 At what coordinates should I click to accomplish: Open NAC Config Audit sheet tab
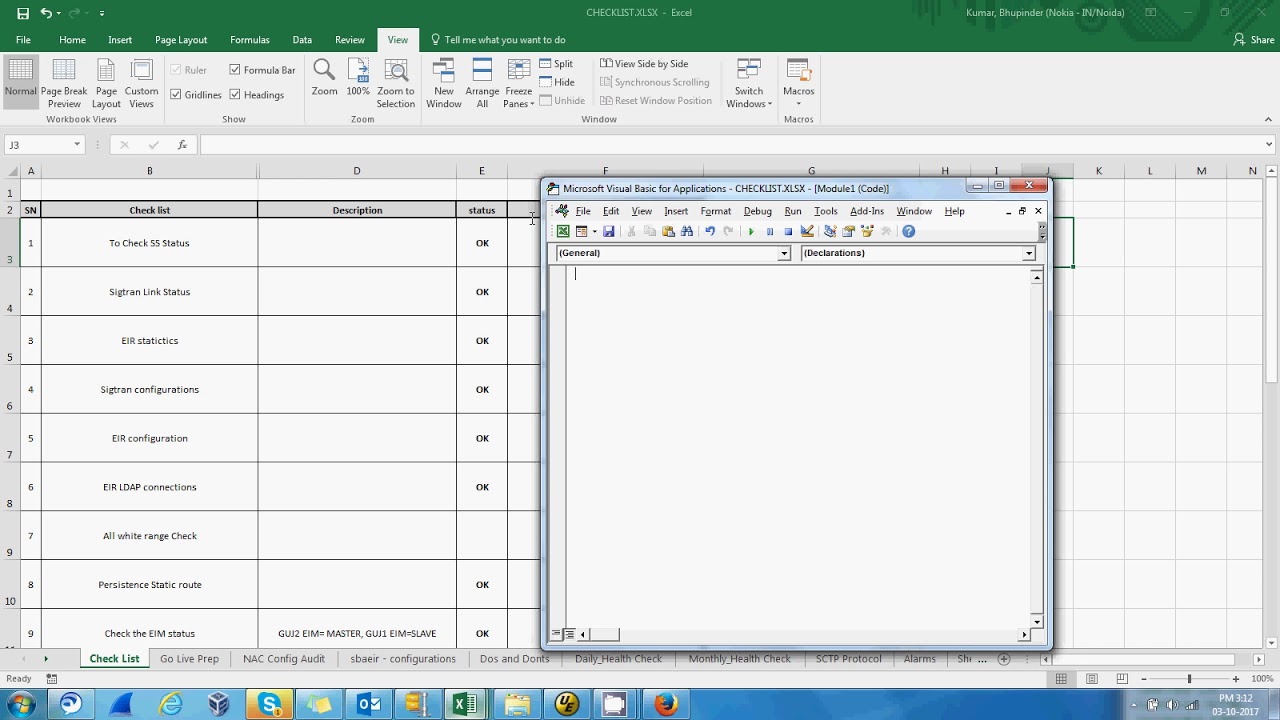coord(284,659)
